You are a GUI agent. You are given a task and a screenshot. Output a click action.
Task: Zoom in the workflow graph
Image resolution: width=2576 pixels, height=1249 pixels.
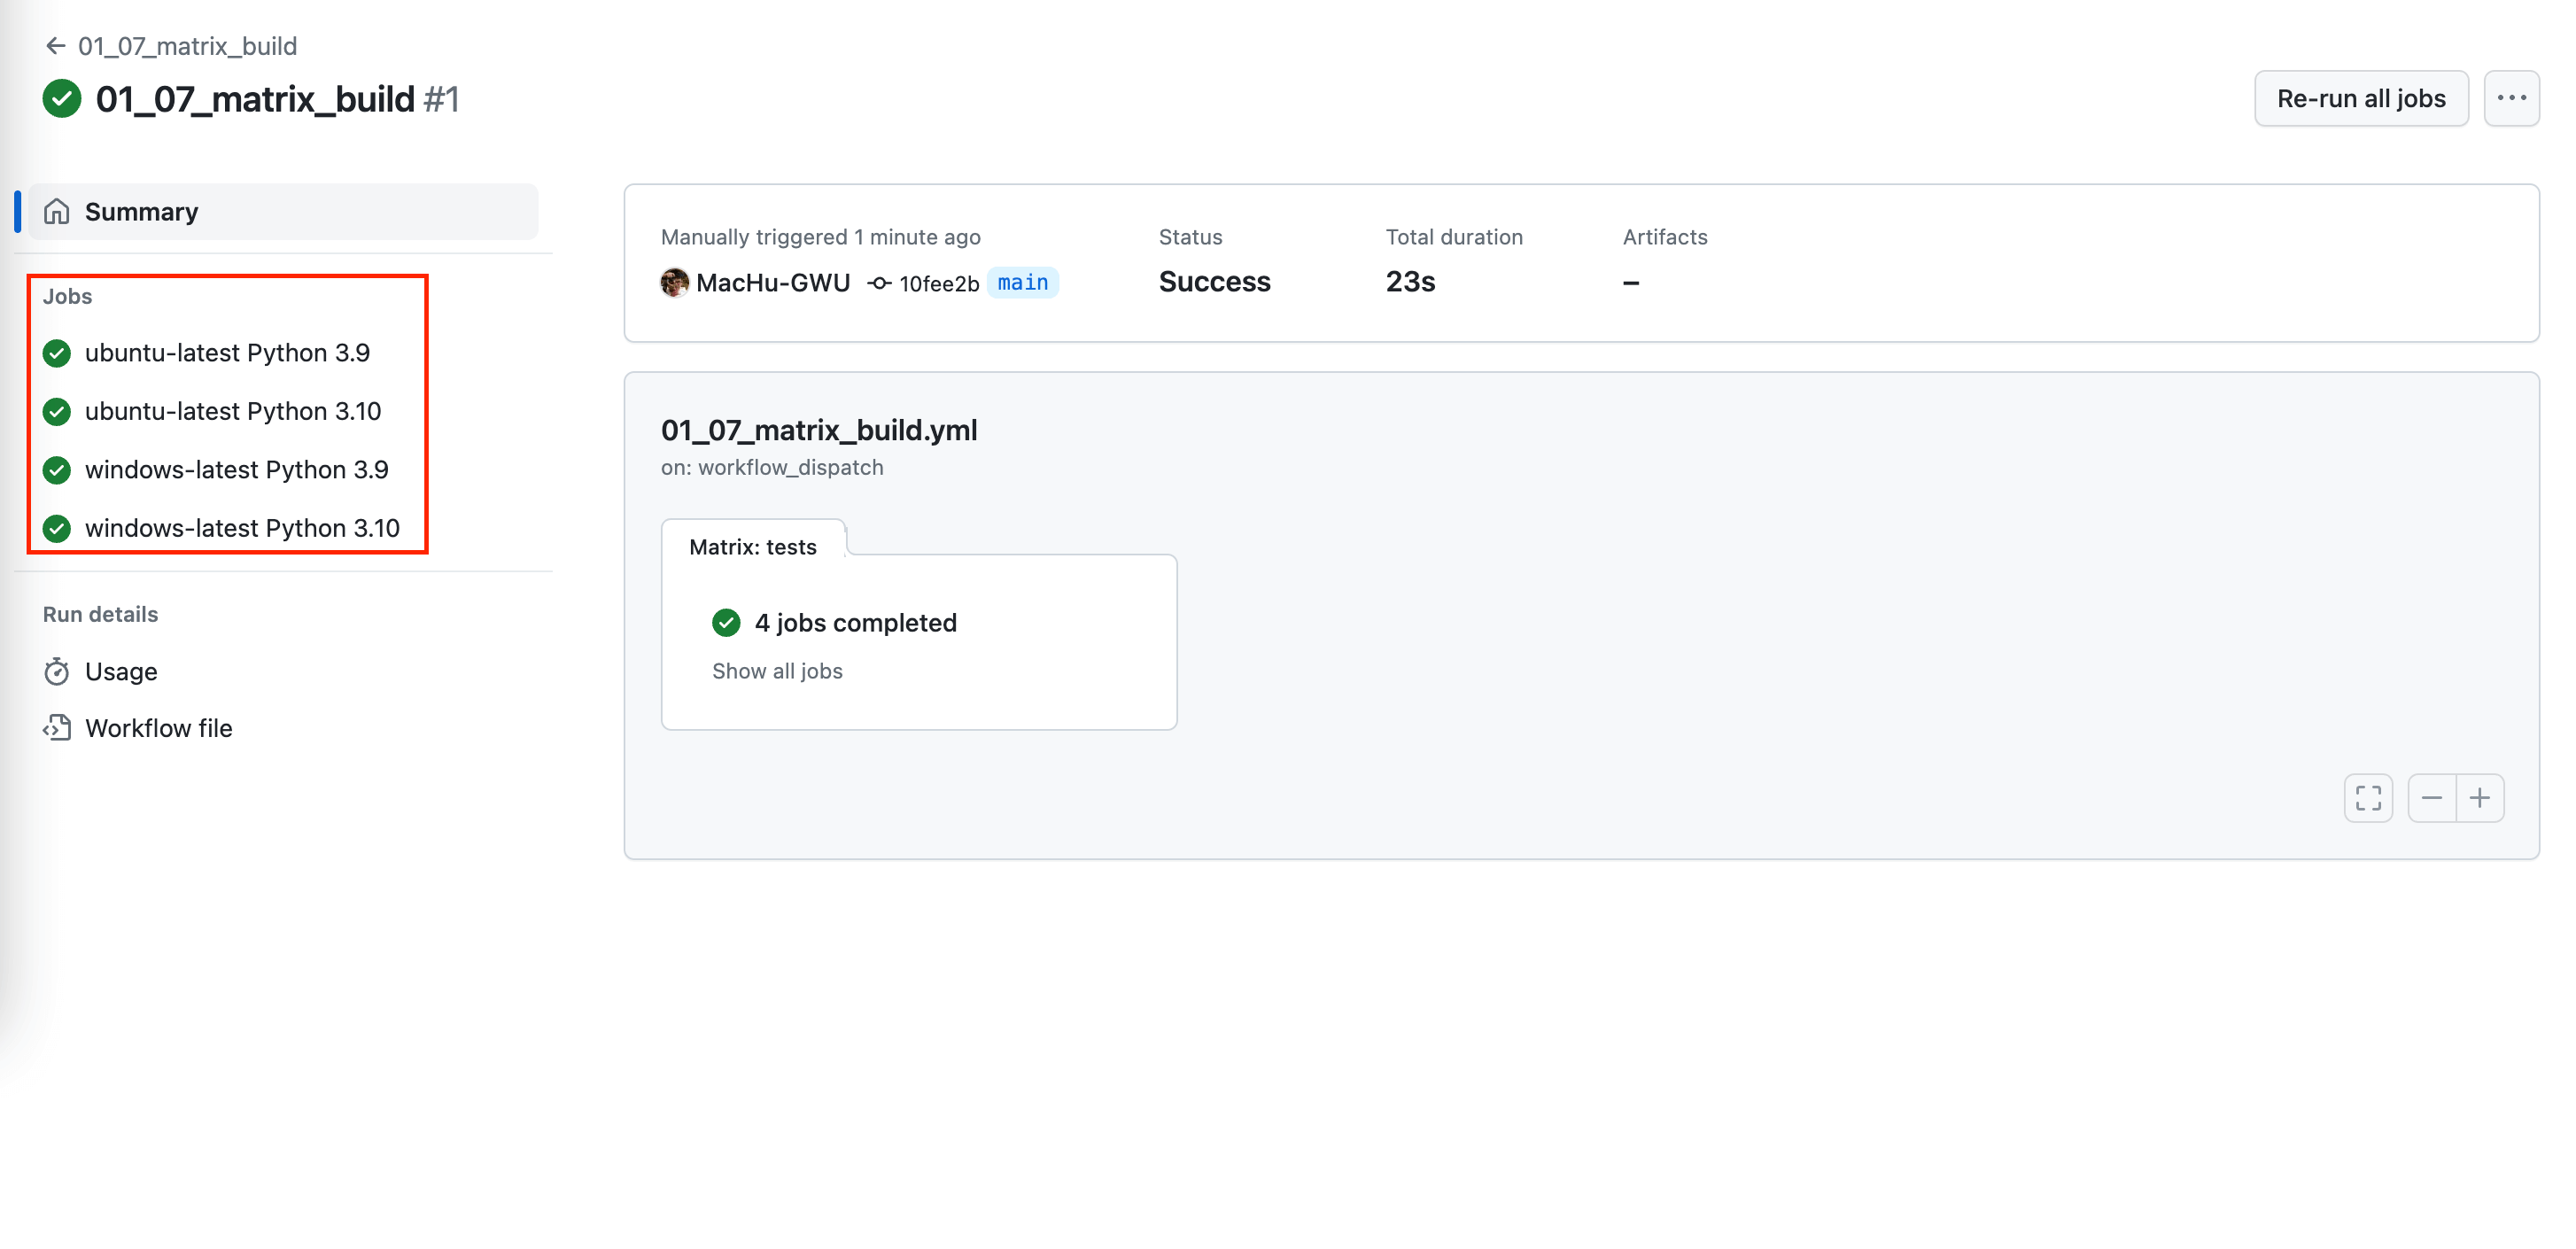pyautogui.click(x=2480, y=798)
